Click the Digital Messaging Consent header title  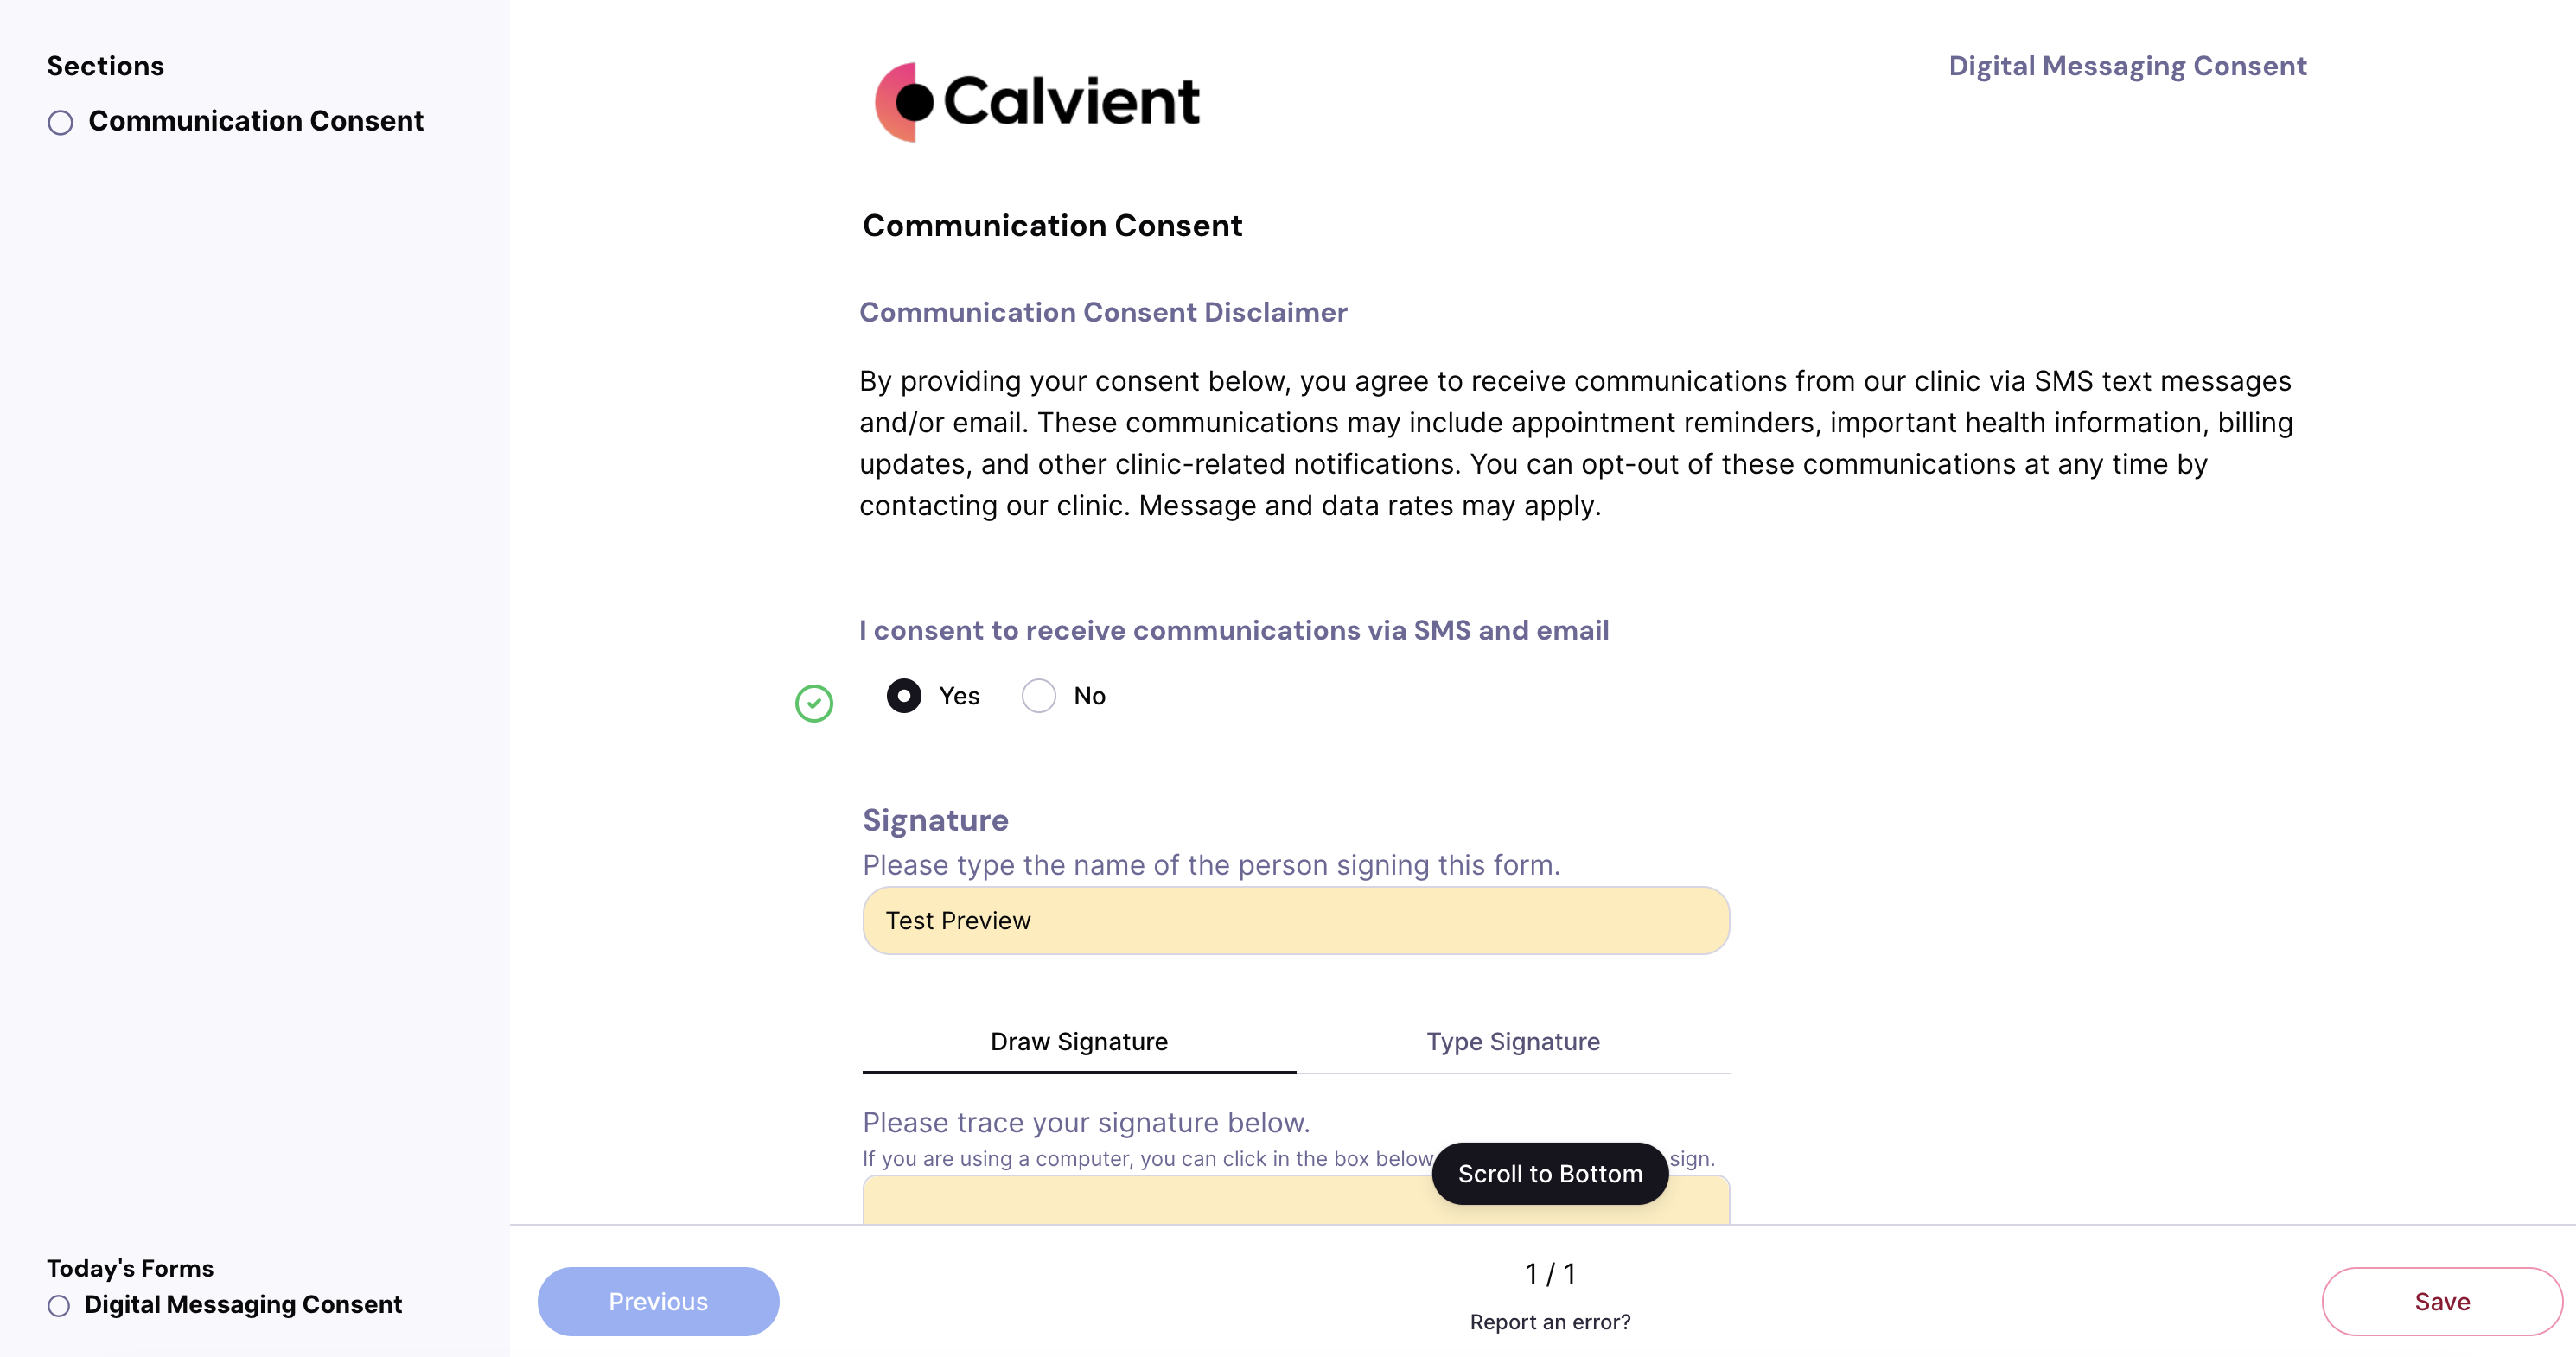tap(2127, 66)
